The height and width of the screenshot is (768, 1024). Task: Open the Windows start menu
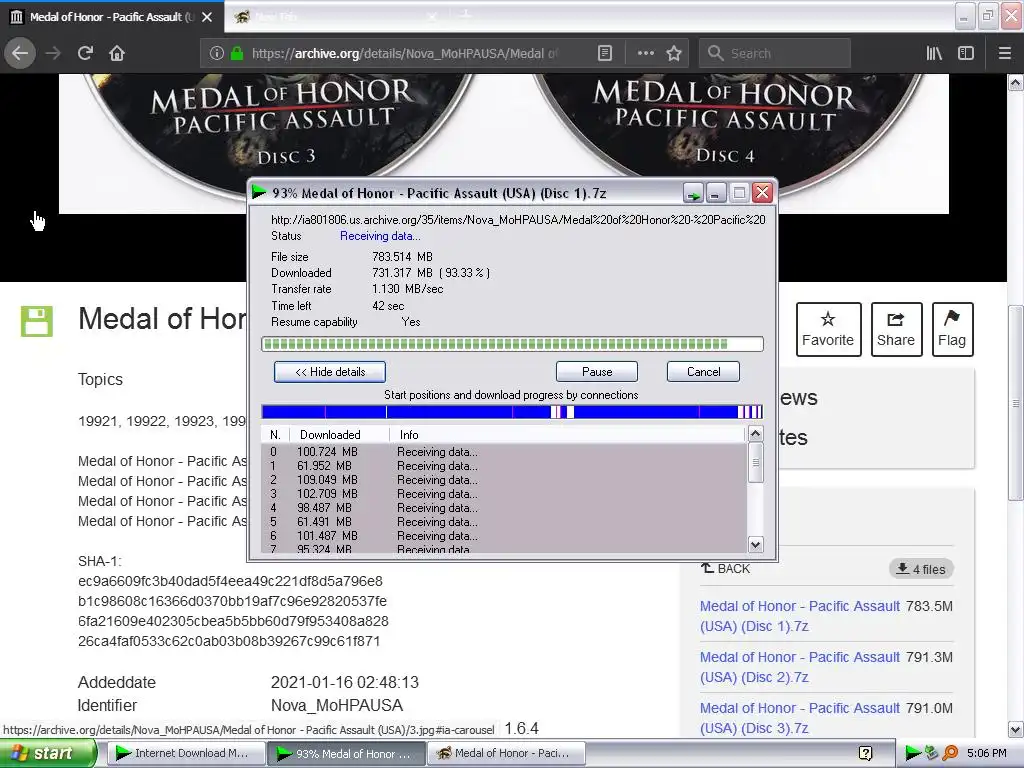click(x=48, y=753)
